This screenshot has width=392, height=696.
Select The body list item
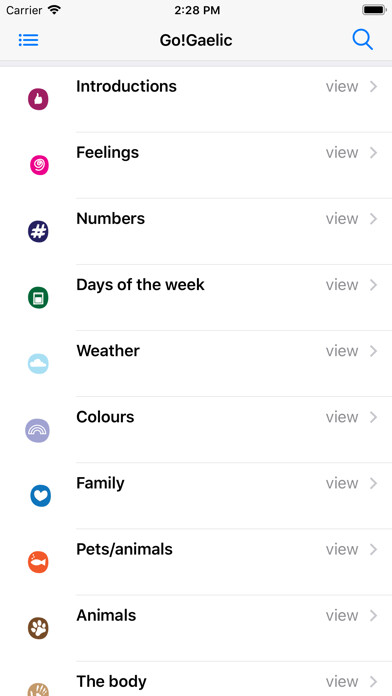point(196,679)
